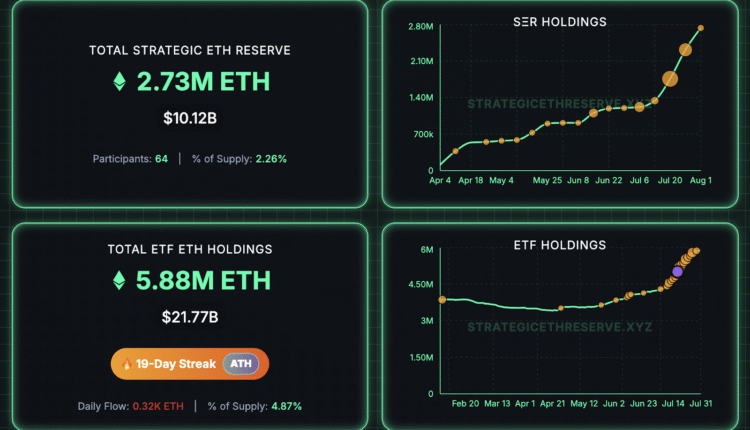This screenshot has height=430, width=750.
Task: Click the $21.77B ETF holdings value
Action: pyautogui.click(x=189, y=318)
